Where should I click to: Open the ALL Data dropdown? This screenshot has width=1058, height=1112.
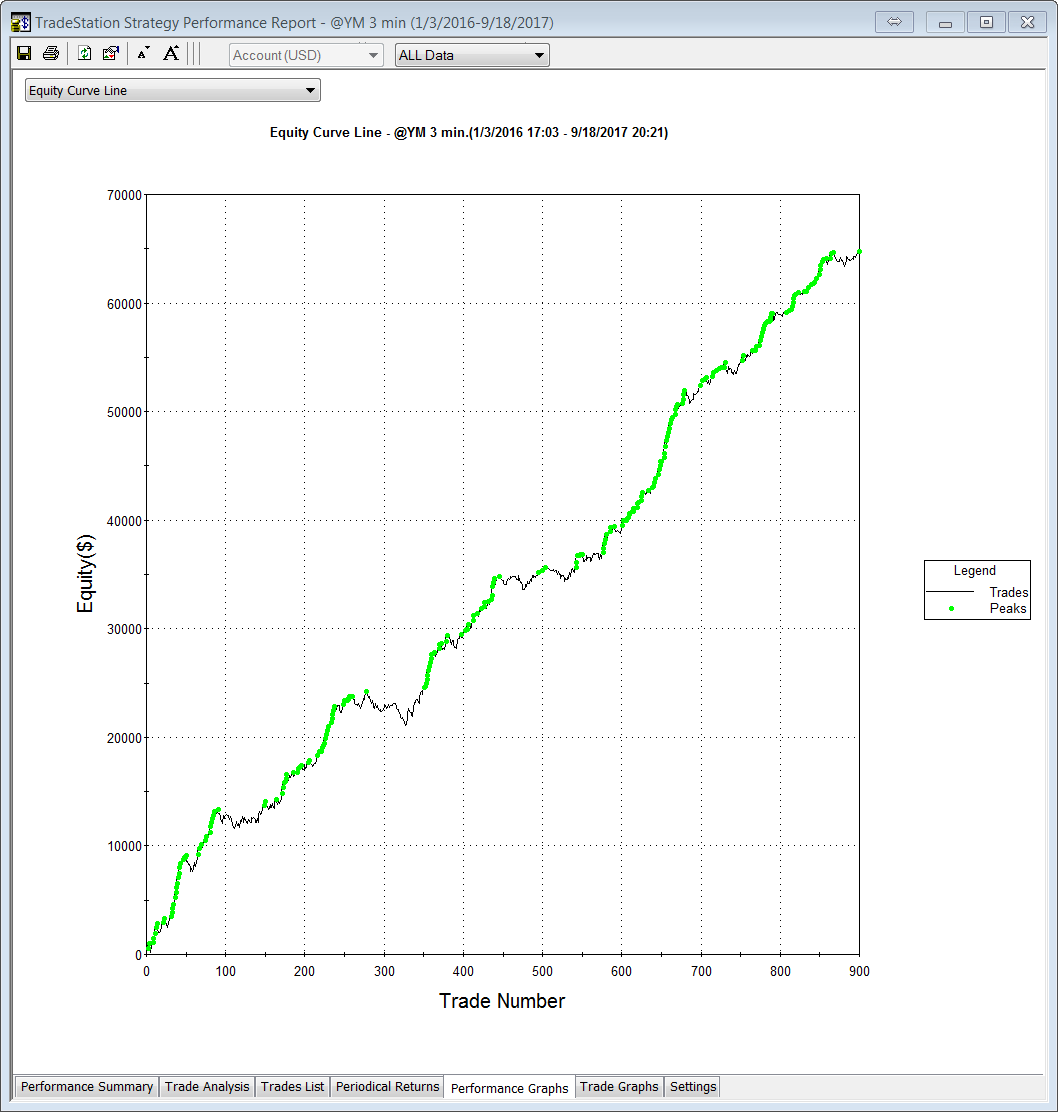472,55
